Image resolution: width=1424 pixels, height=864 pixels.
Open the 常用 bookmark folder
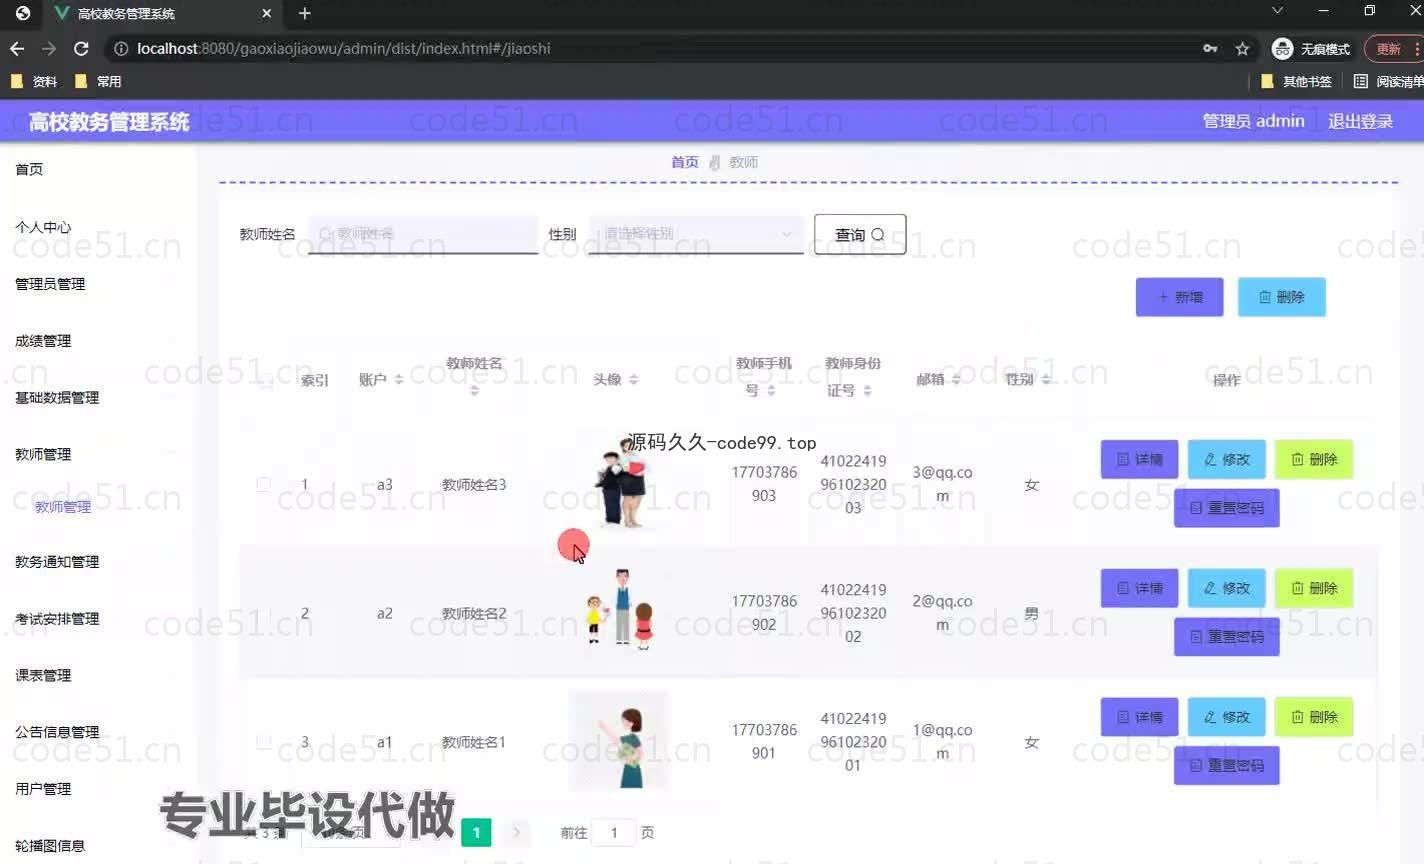click(98, 81)
